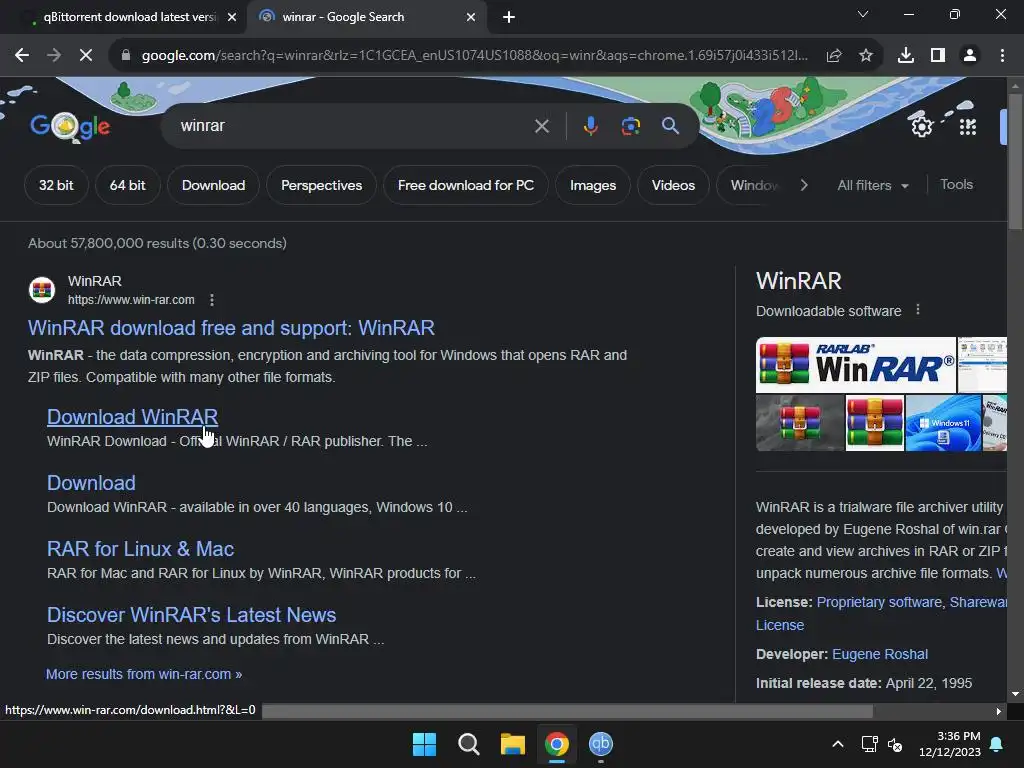
Task: Open File Explorer from taskbar
Action: (513, 744)
